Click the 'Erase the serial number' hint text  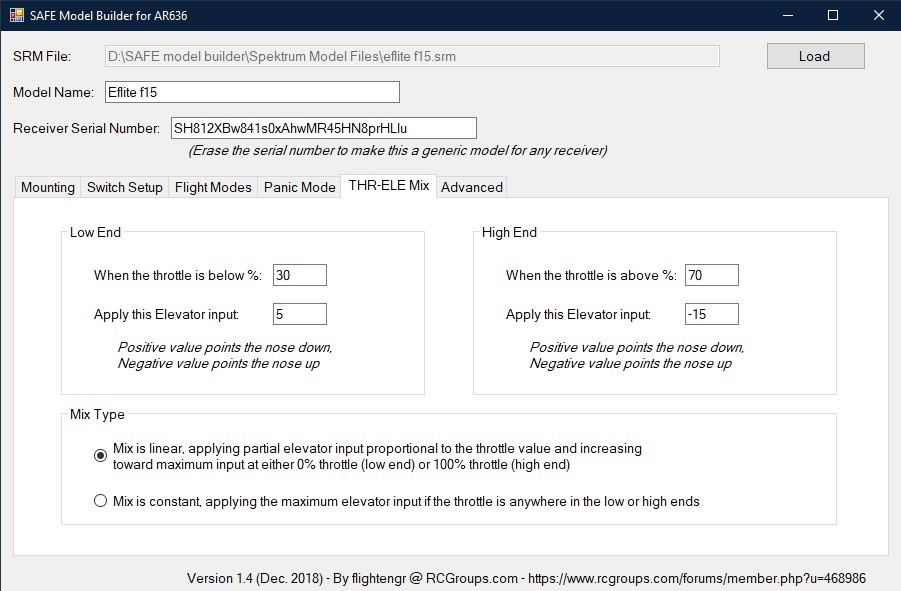click(398, 150)
